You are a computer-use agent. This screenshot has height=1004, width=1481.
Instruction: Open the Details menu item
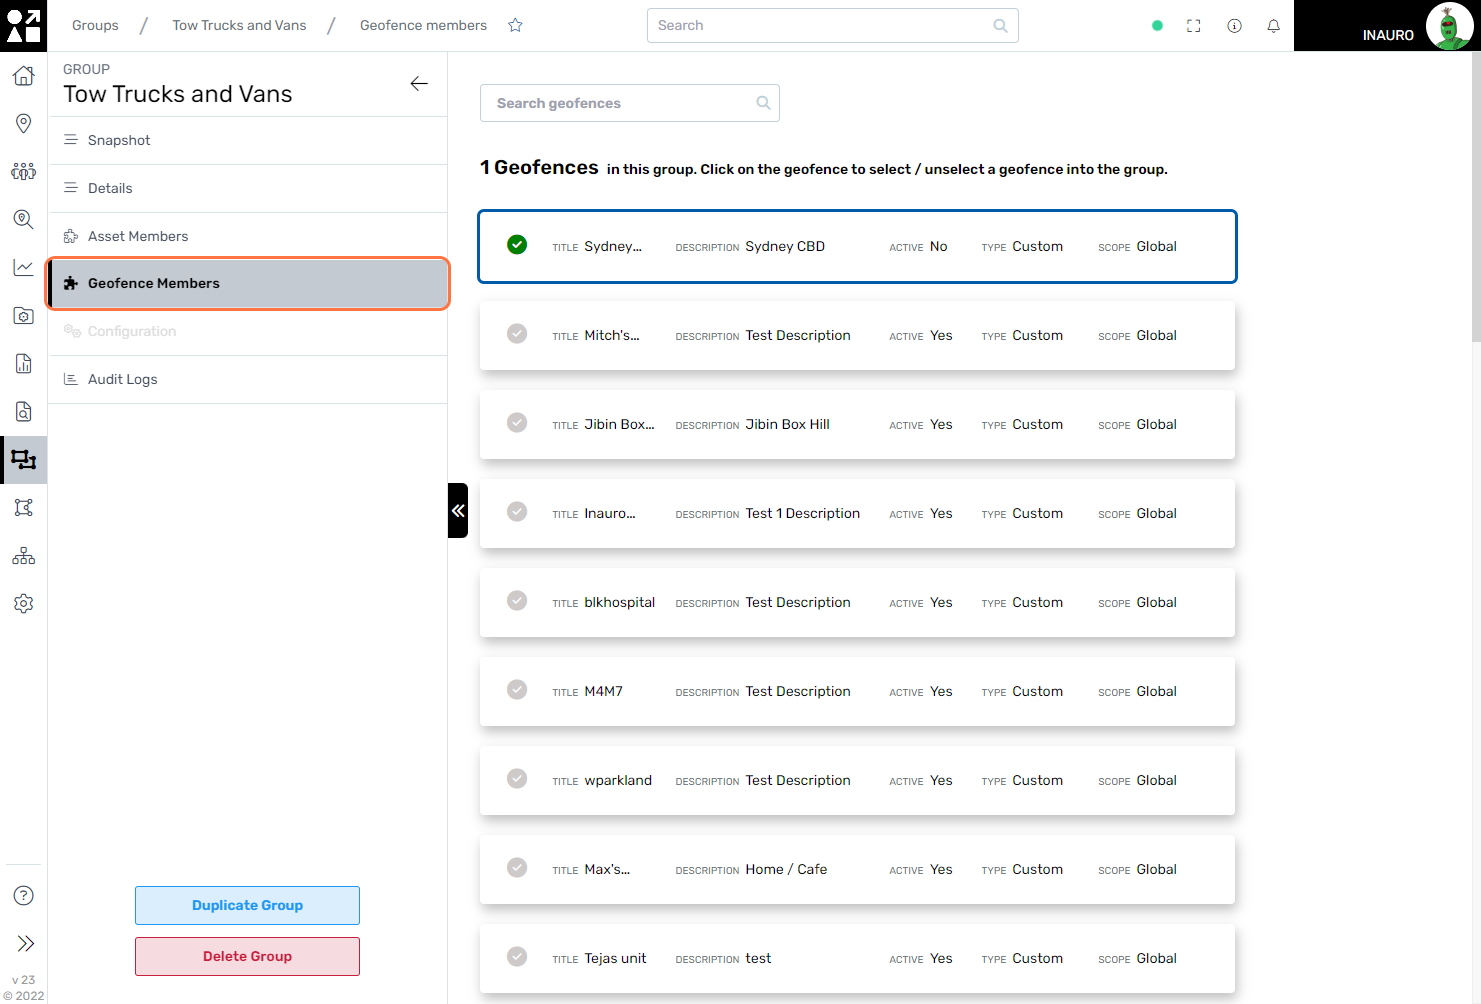[247, 188]
